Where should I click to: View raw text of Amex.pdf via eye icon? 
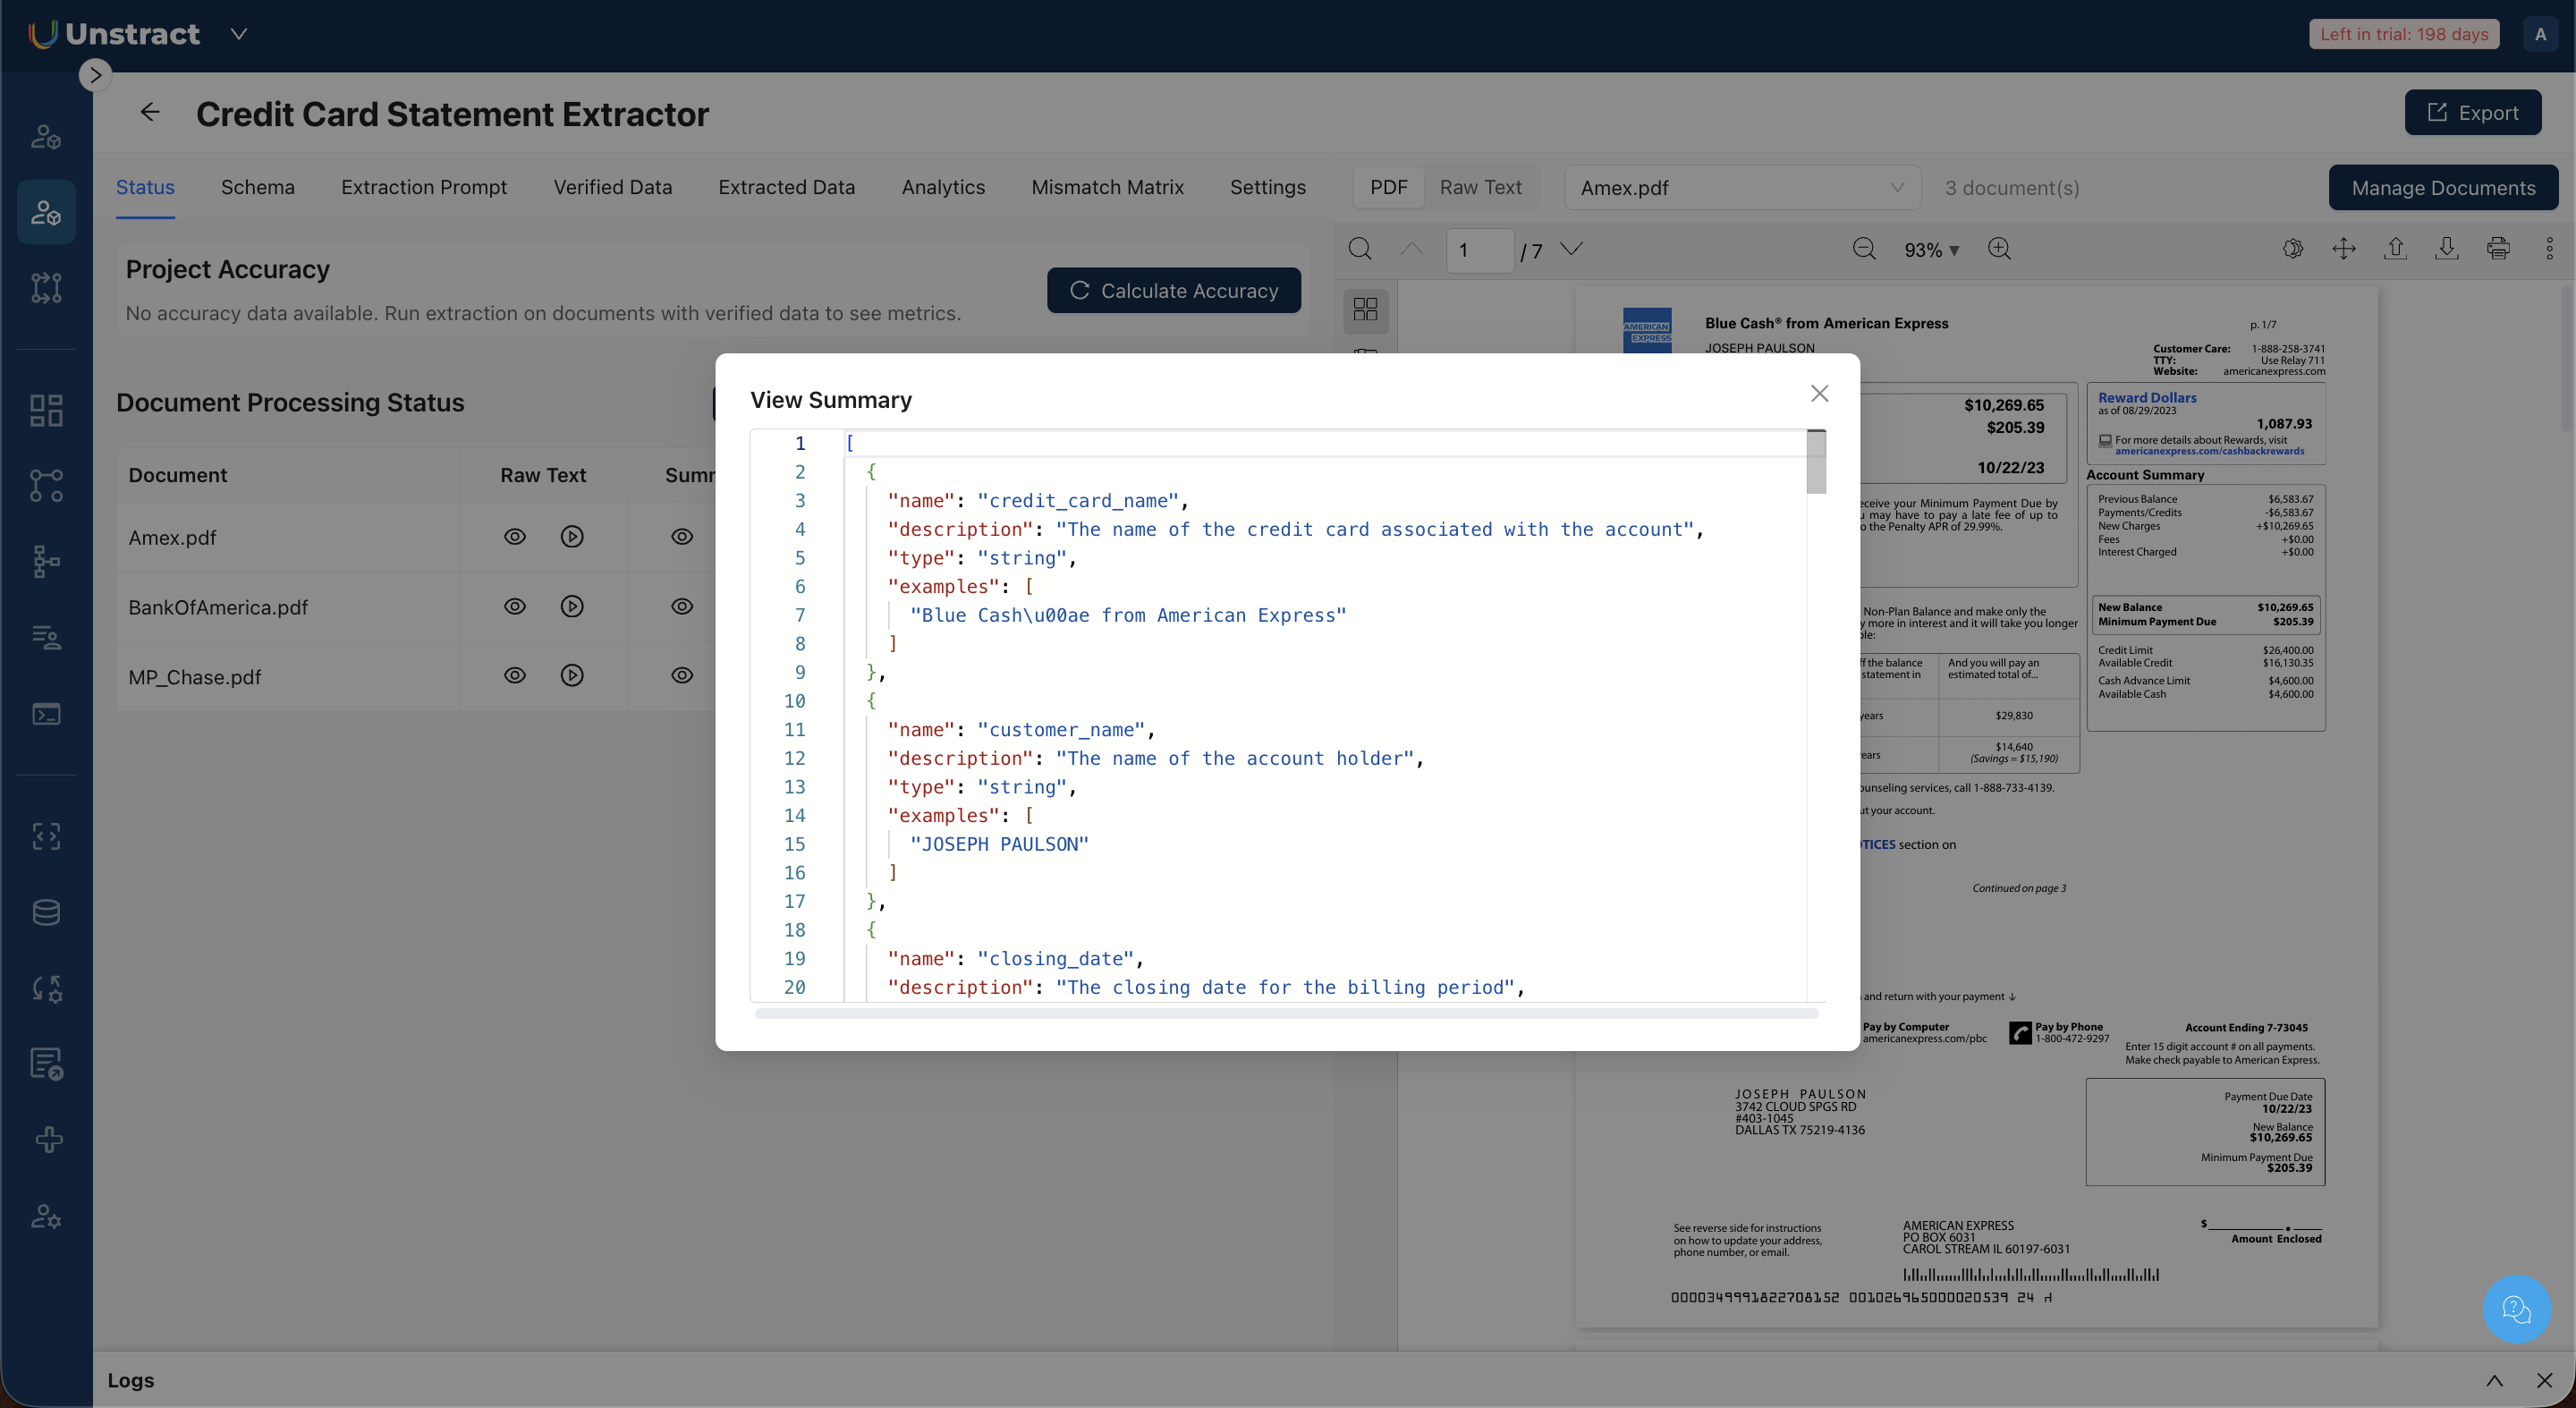(x=514, y=537)
